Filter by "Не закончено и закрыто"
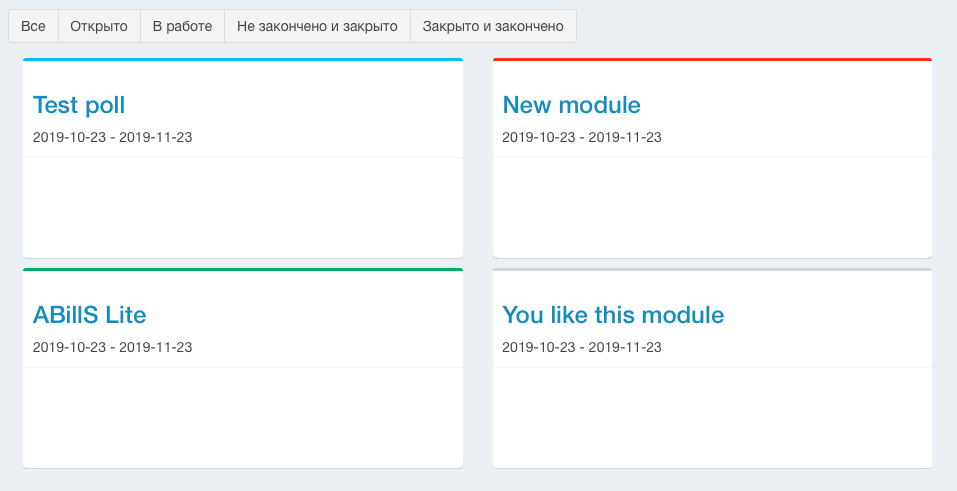 (x=317, y=26)
